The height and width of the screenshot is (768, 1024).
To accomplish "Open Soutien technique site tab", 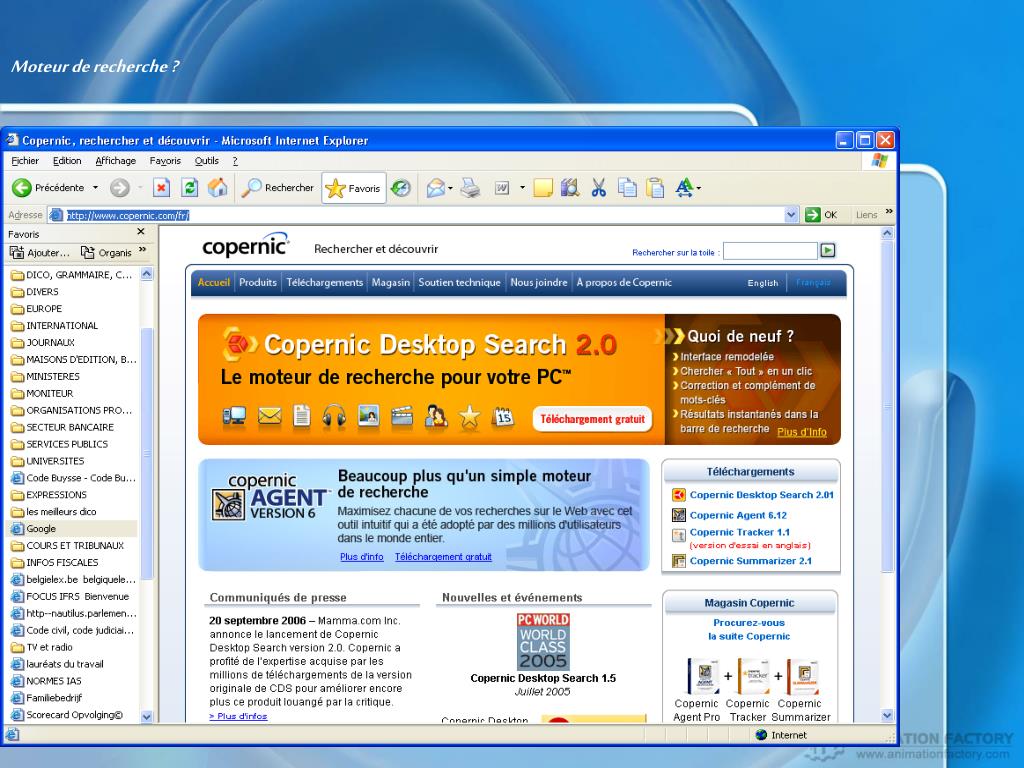I will tap(459, 283).
